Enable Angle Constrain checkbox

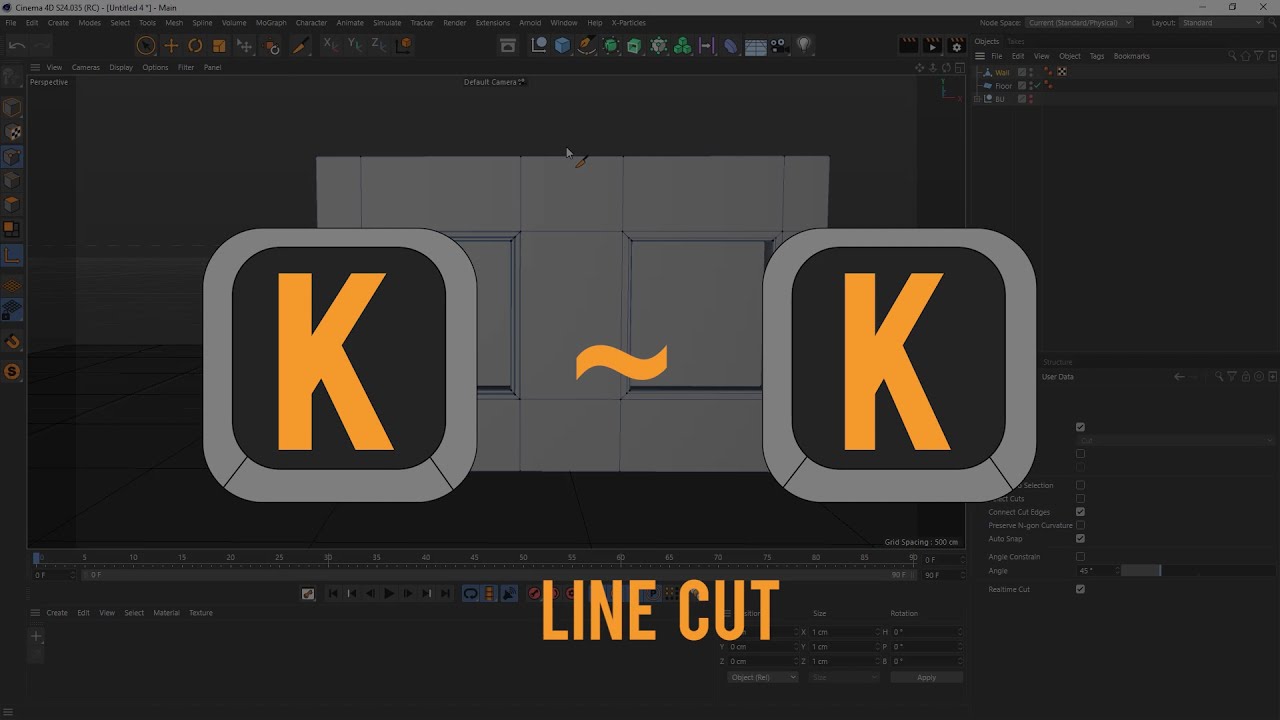1080,556
